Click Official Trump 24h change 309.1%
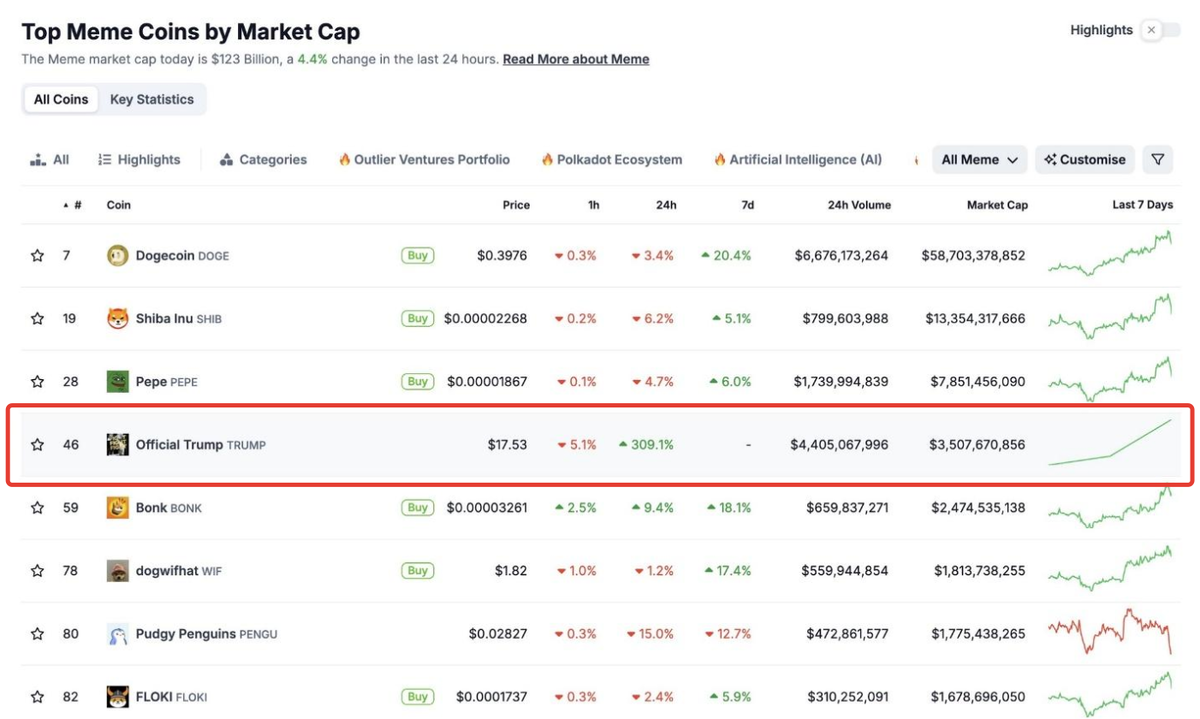 coord(646,445)
